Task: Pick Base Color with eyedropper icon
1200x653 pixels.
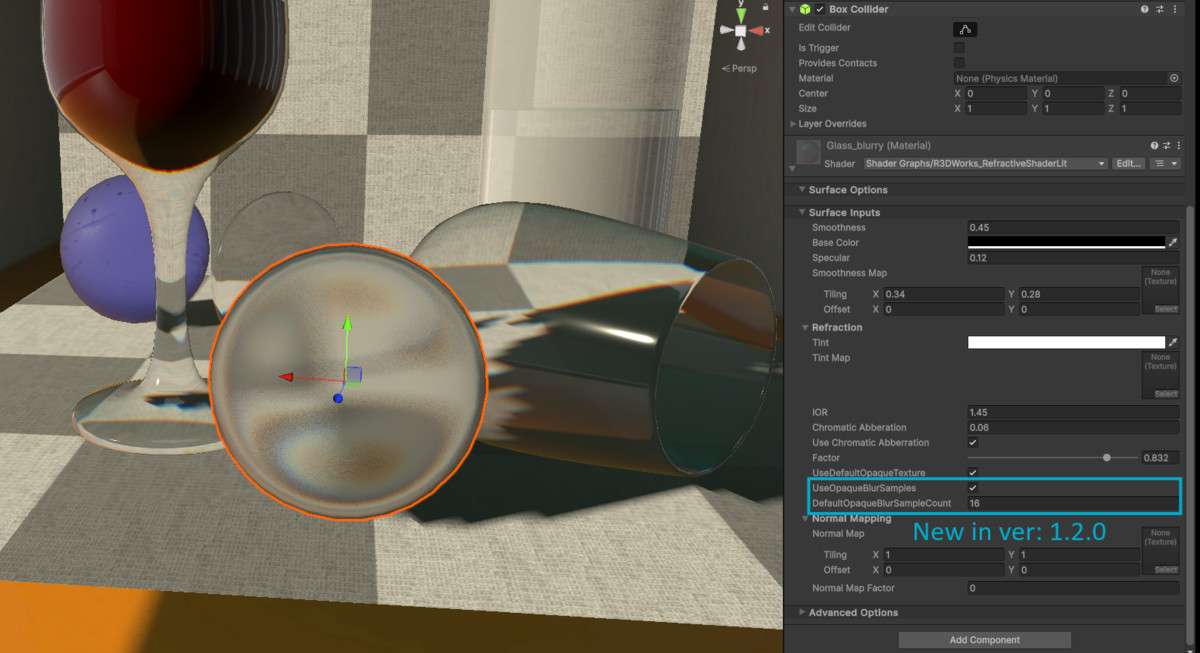Action: coord(1173,243)
